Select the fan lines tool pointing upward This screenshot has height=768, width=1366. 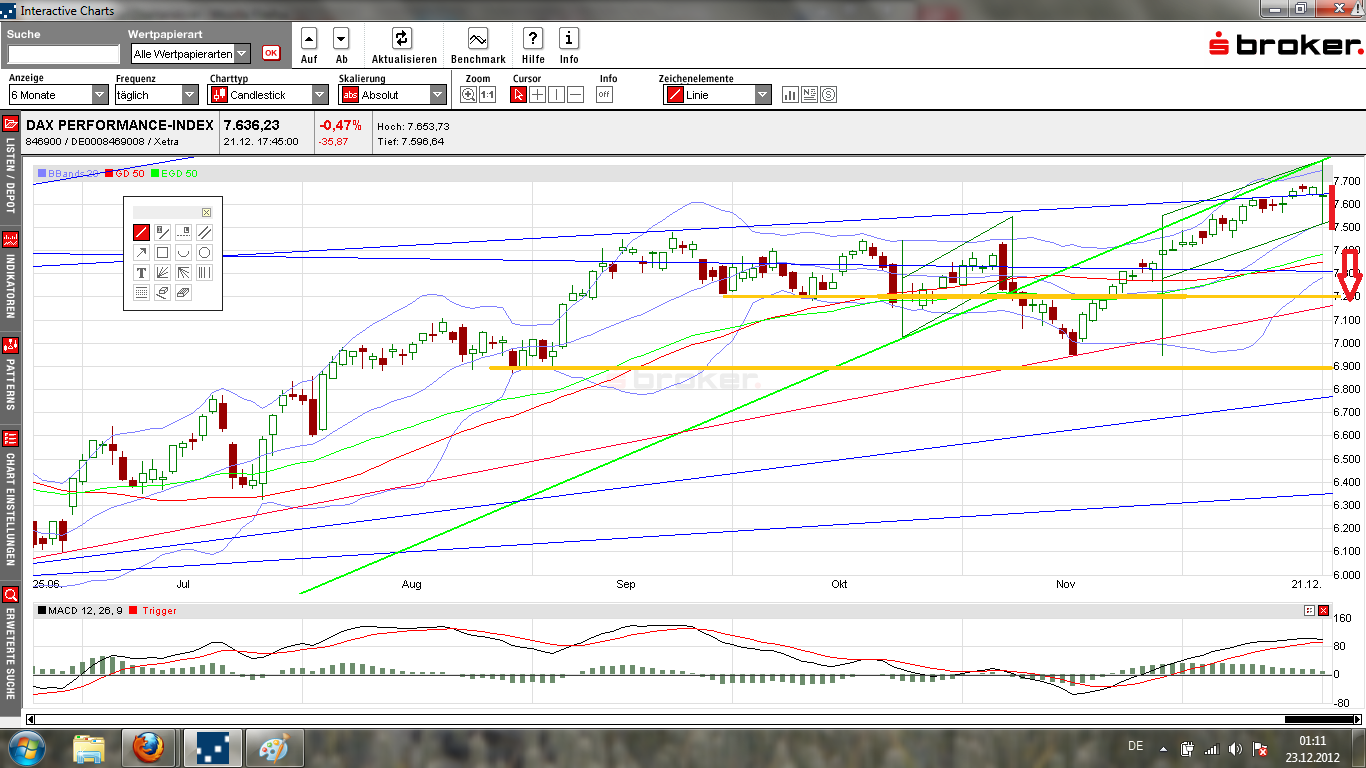pyautogui.click(x=162, y=273)
